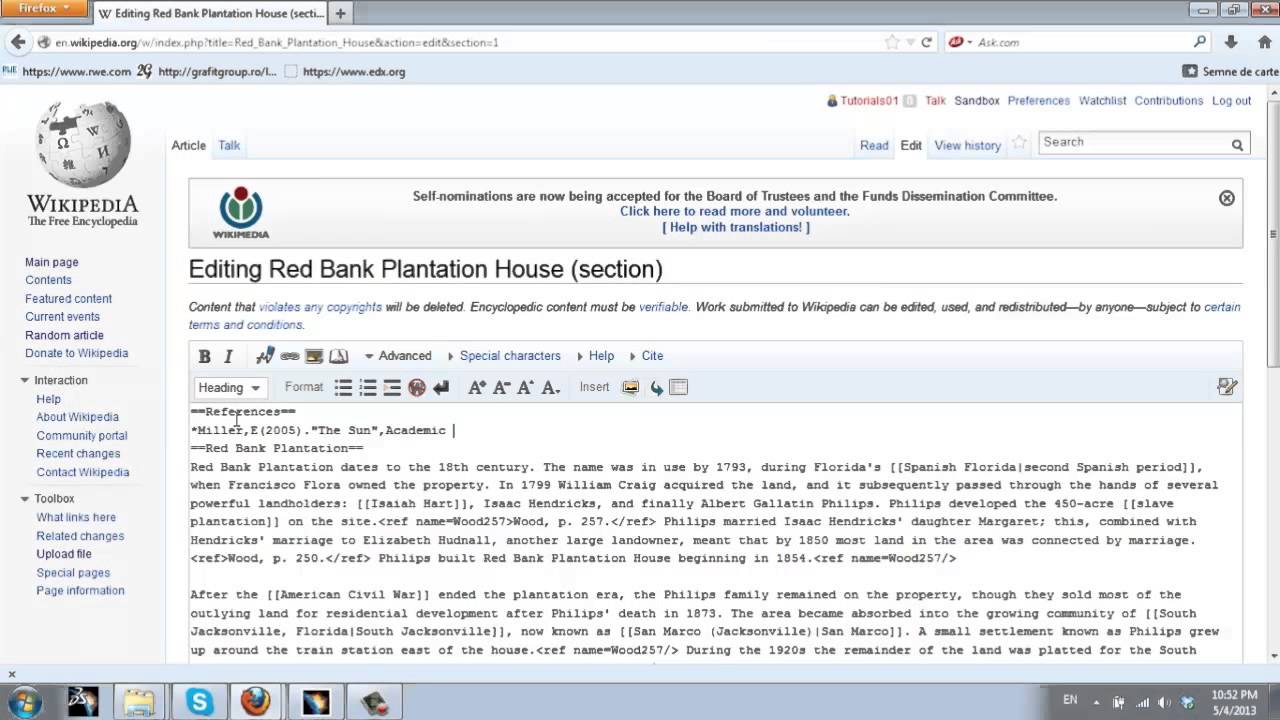Click Log out link
Viewport: 1280px width, 720px height.
pos(1231,101)
